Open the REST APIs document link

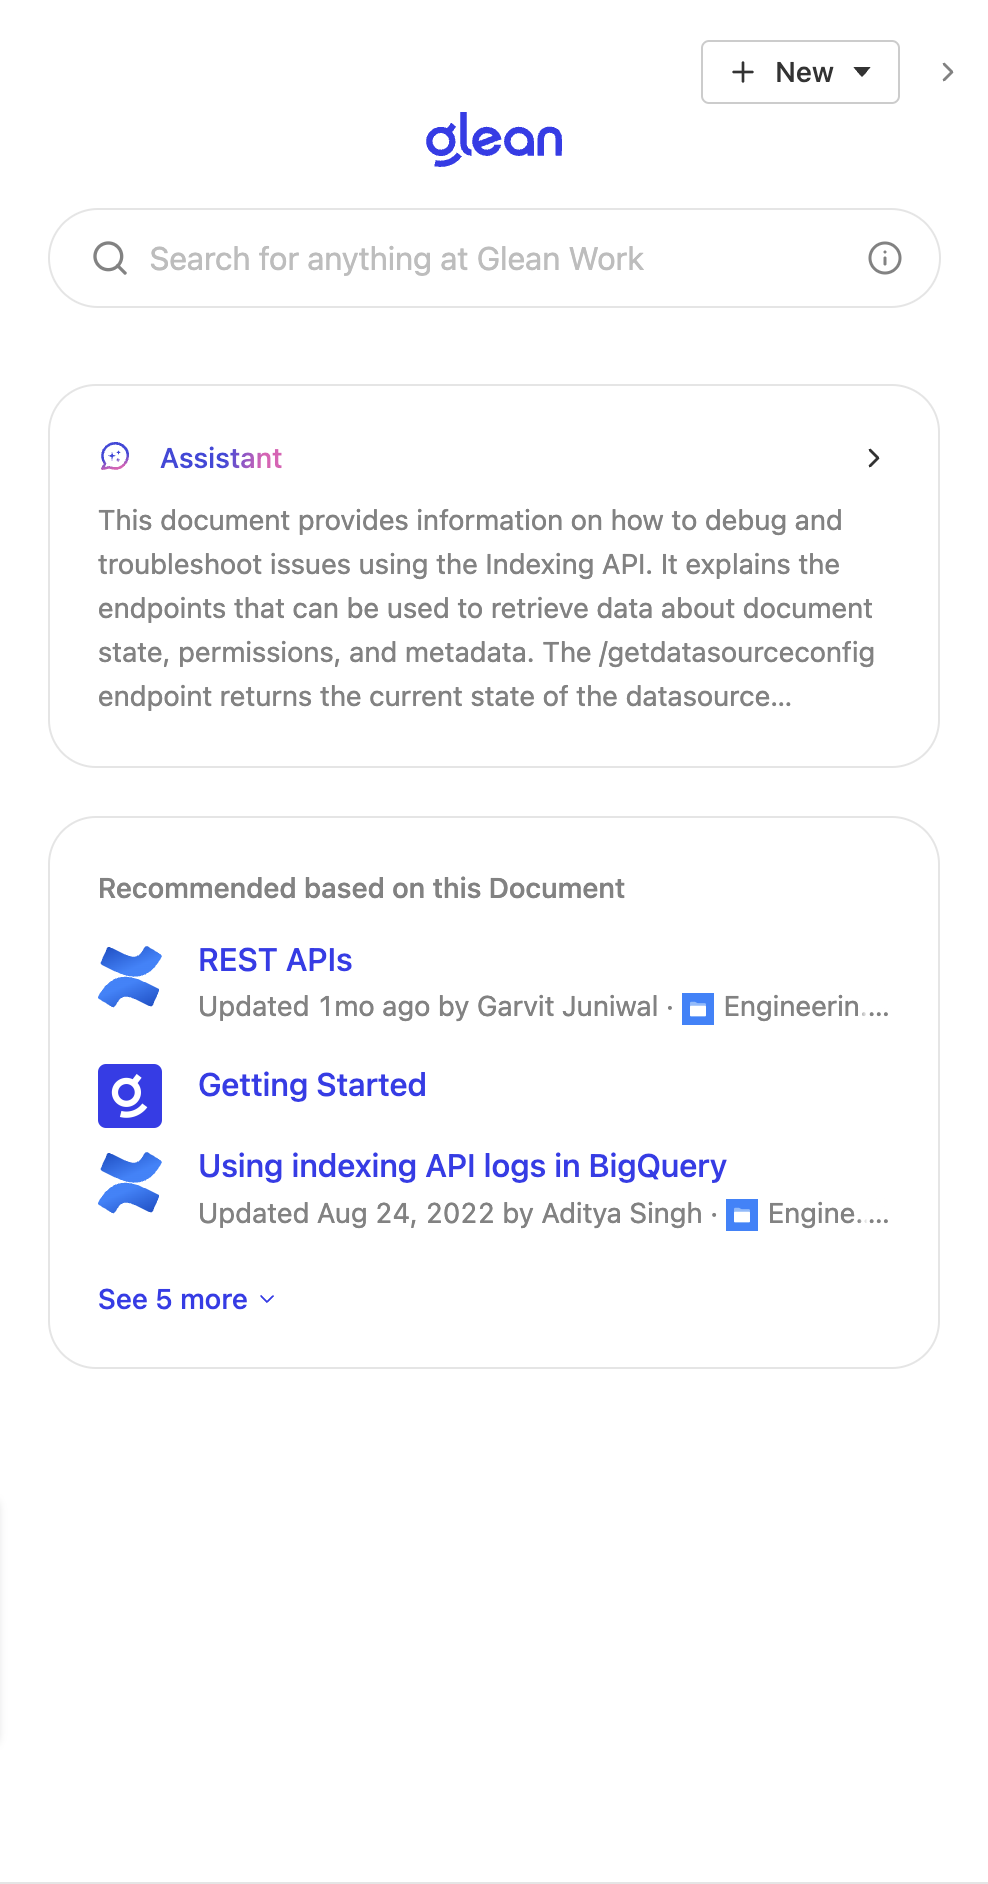[x=275, y=960]
